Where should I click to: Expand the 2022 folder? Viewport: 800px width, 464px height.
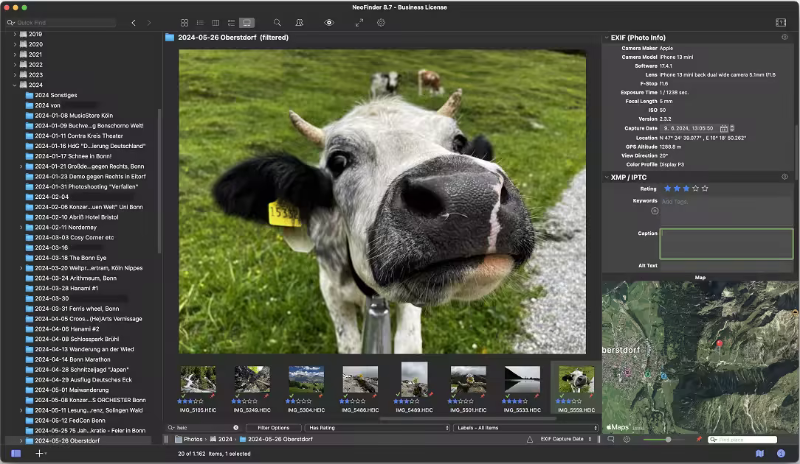tap(15, 65)
